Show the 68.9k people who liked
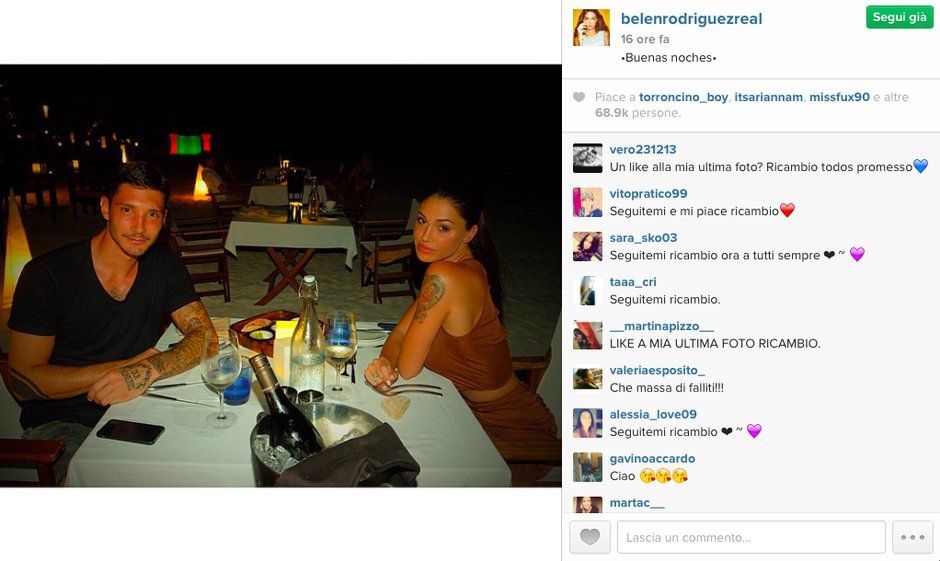Screen dimensions: 940x561 (x=638, y=113)
